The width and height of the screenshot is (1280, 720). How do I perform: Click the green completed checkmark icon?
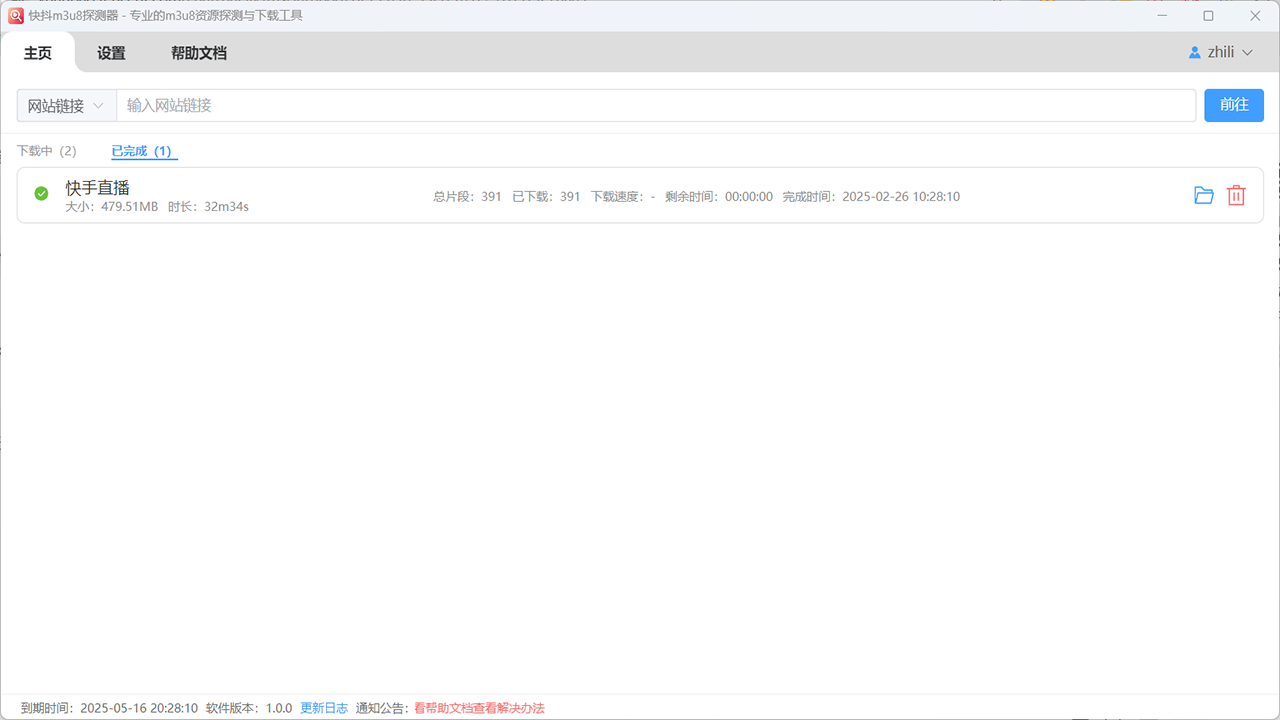(x=41, y=194)
